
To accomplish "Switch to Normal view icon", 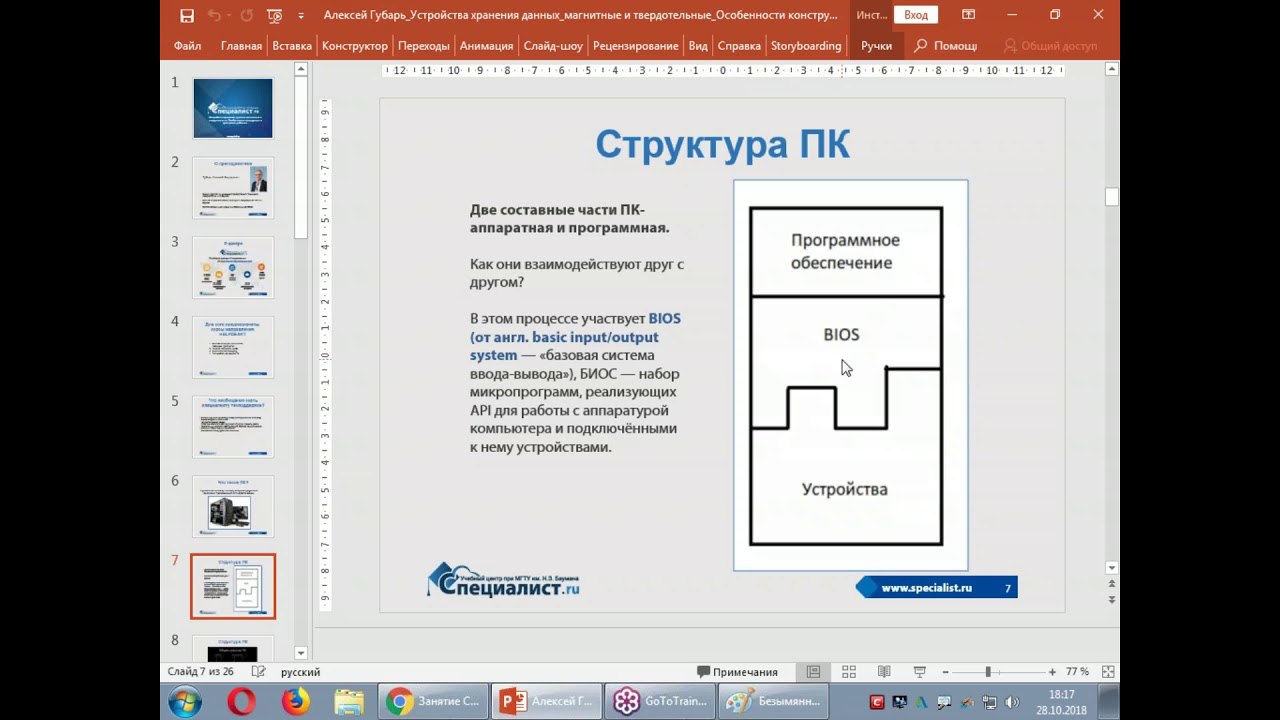I will [814, 672].
